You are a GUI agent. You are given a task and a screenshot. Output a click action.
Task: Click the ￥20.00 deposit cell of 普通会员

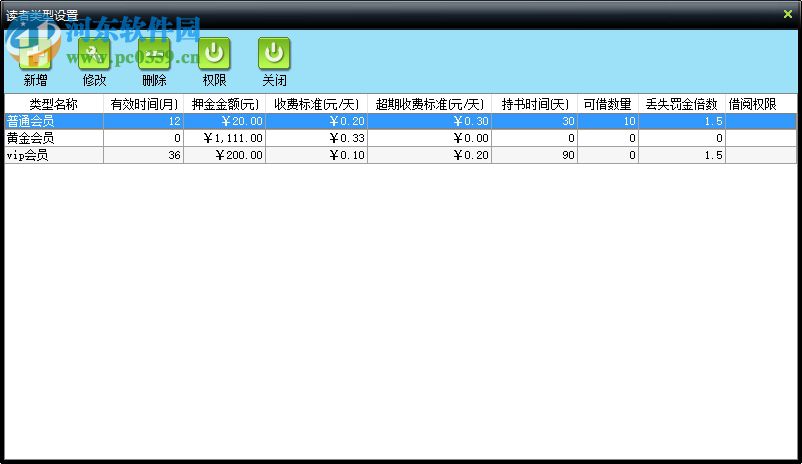[225, 121]
